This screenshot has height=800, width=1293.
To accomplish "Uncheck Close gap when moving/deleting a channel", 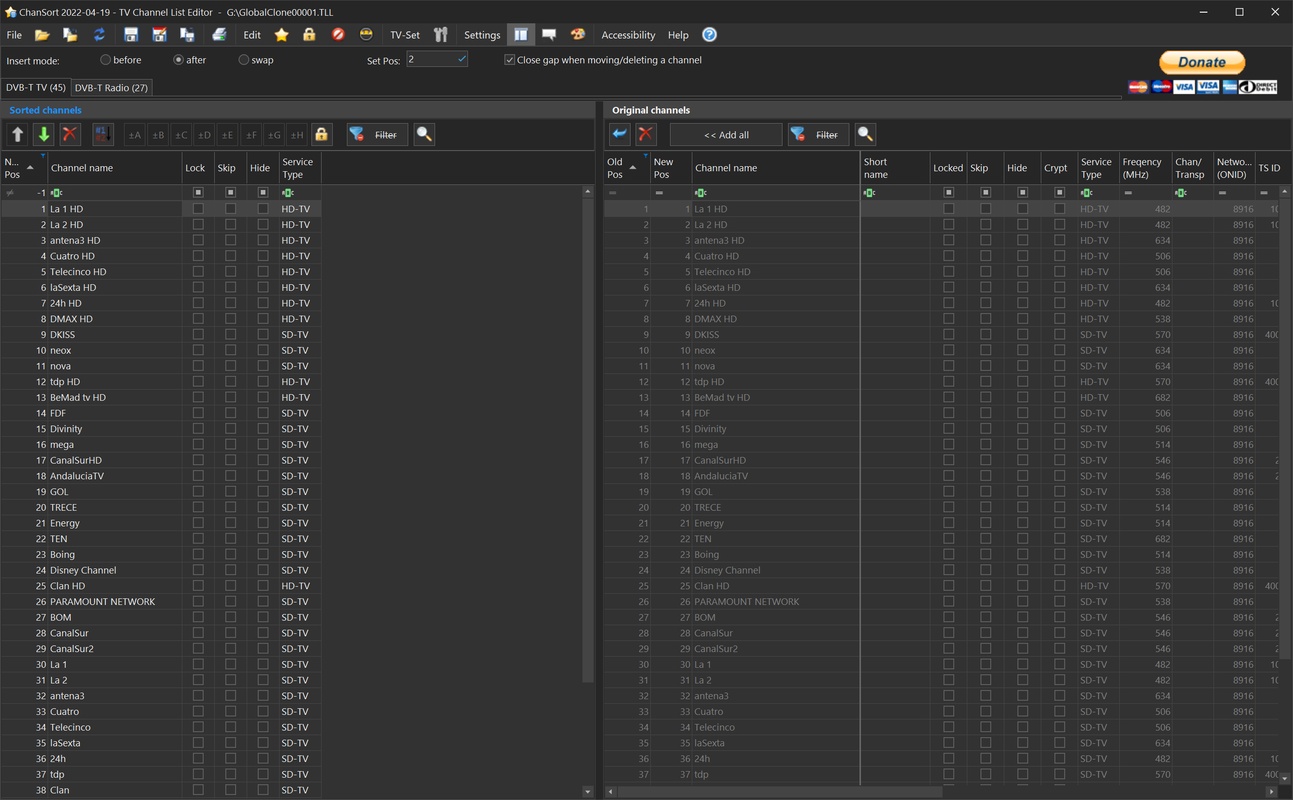I will [x=509, y=60].
